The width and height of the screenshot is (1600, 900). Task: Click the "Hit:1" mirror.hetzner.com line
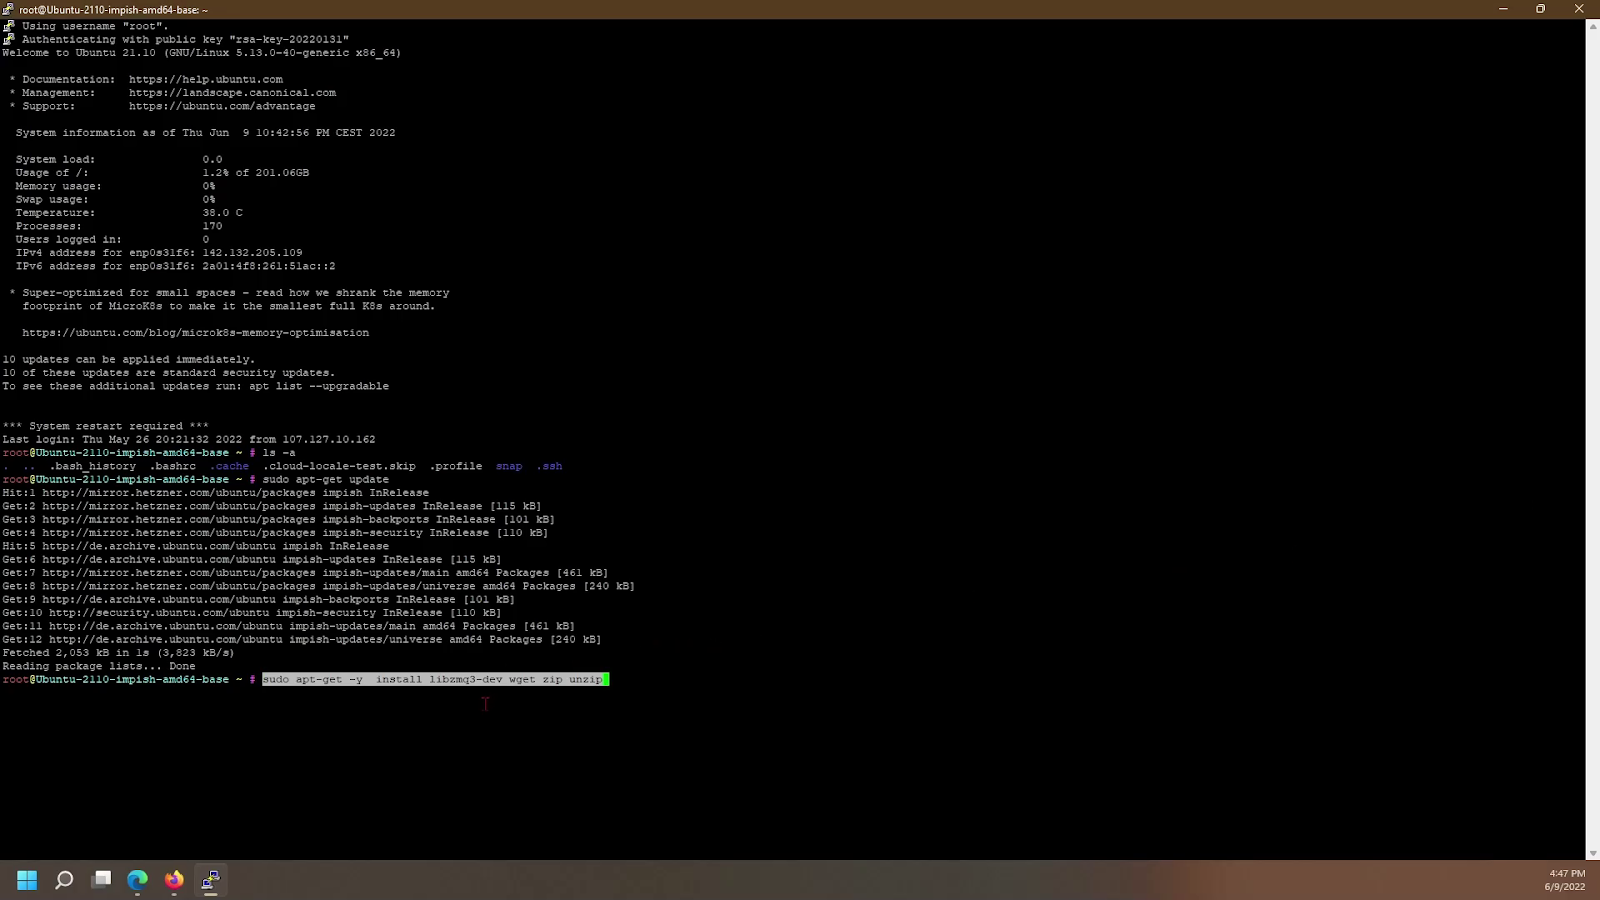pos(216,493)
